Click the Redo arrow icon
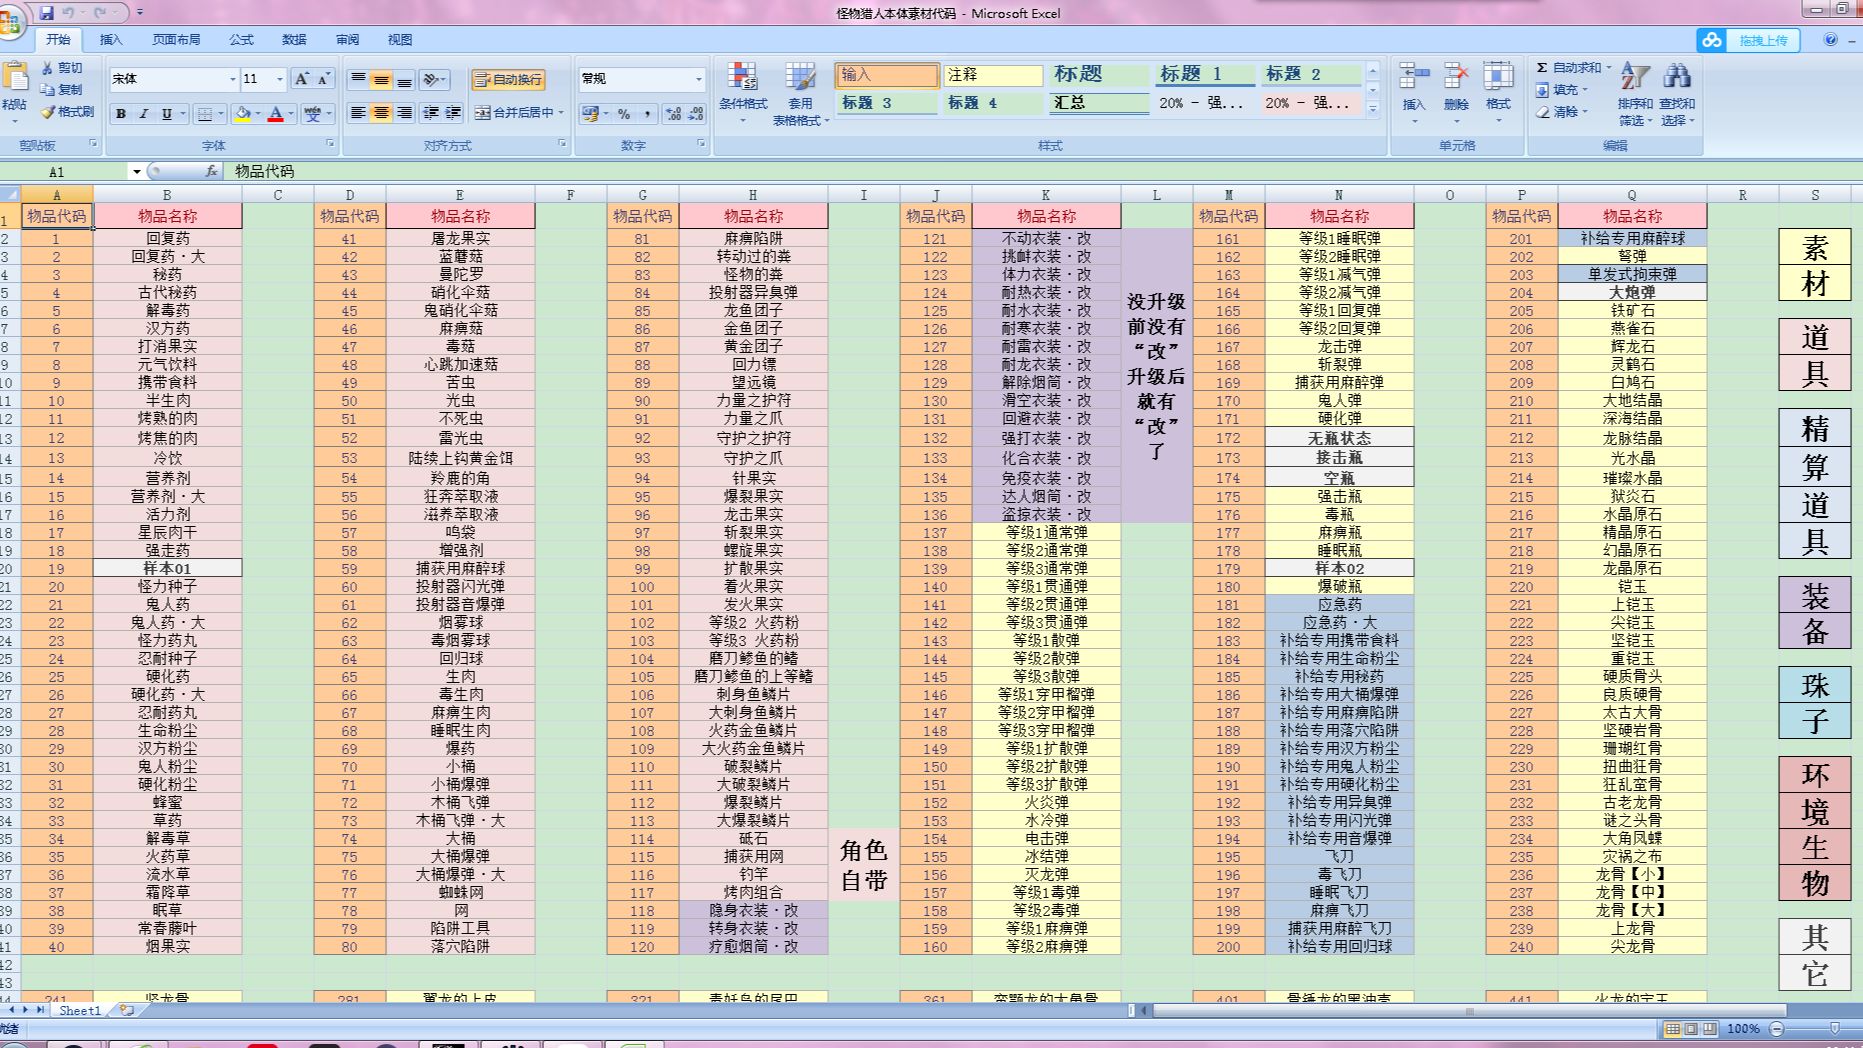Viewport: 1863px width, 1048px height. pyautogui.click(x=100, y=13)
